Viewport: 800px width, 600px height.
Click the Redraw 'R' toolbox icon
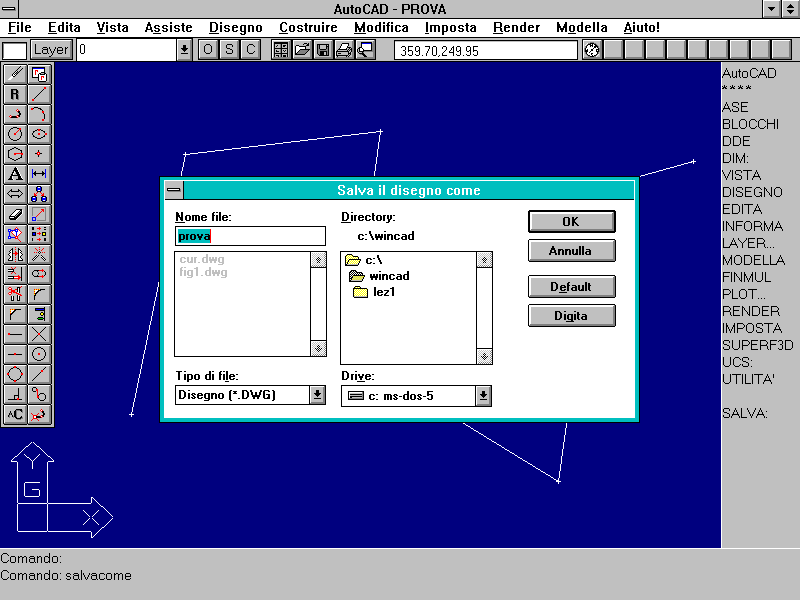coord(15,94)
